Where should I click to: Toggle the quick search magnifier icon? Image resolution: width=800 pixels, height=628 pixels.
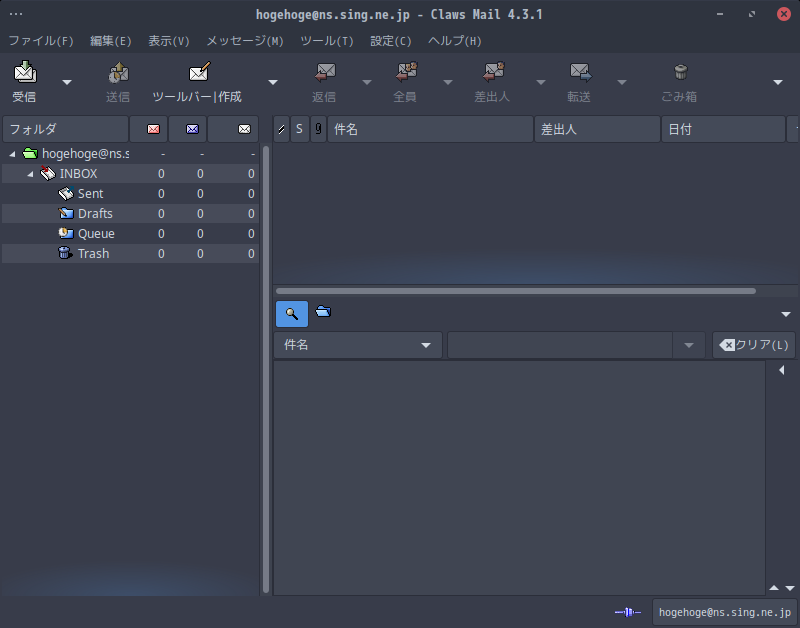[x=291, y=313]
